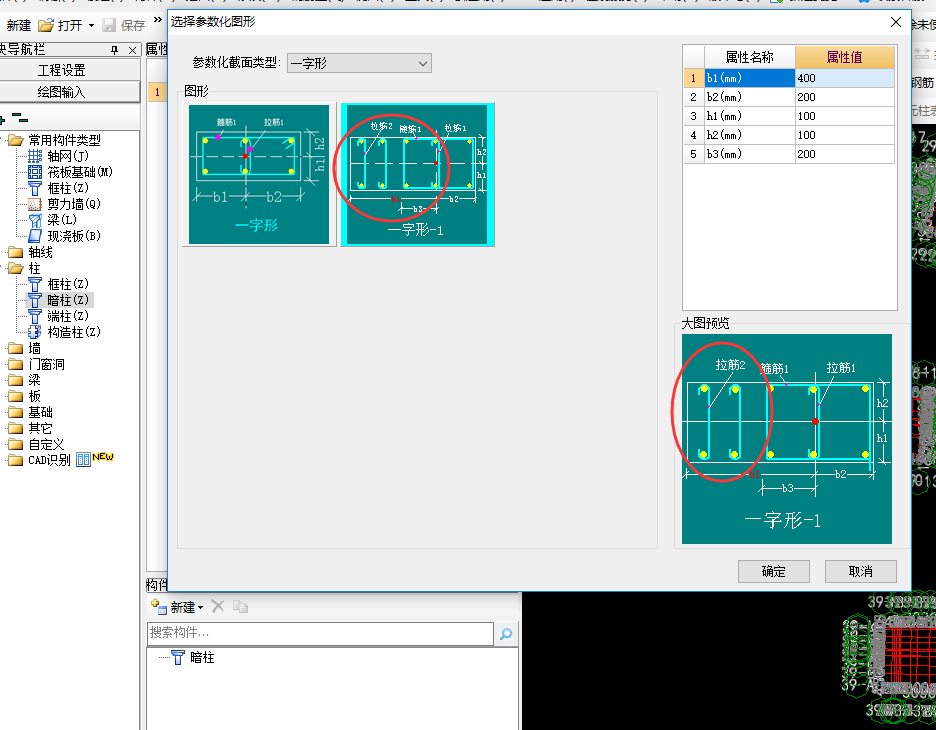Select the 梁(L) beam item
Image resolution: width=936 pixels, height=730 pixels.
click(x=61, y=220)
